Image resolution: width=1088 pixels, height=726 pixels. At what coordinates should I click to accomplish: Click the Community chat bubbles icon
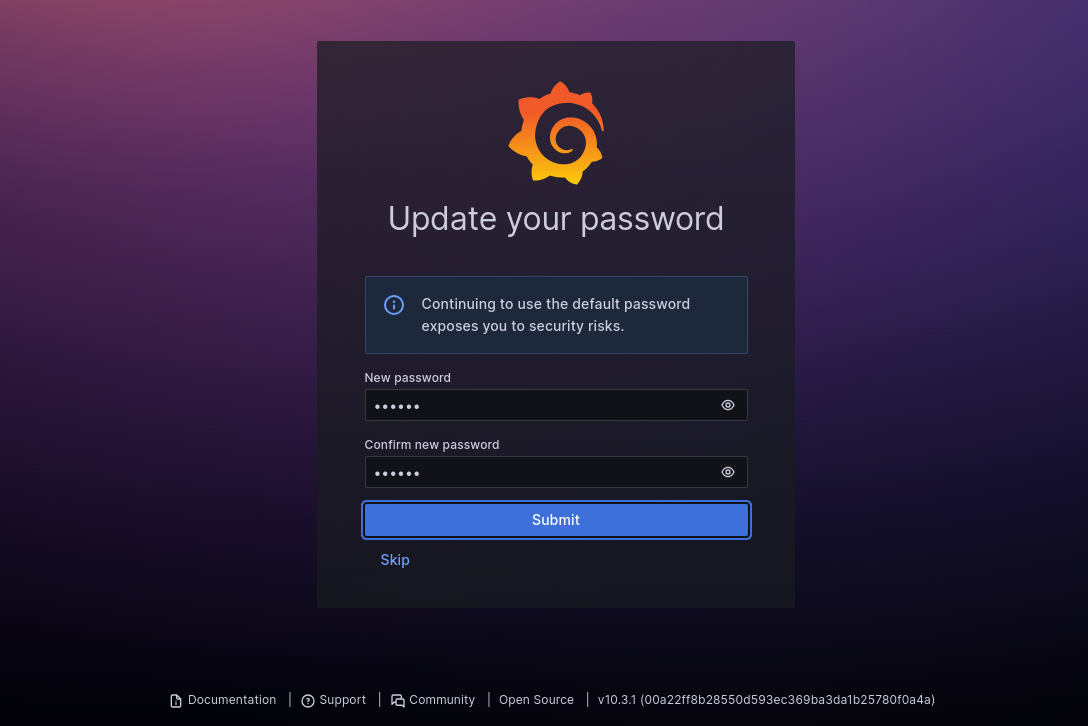coord(398,701)
